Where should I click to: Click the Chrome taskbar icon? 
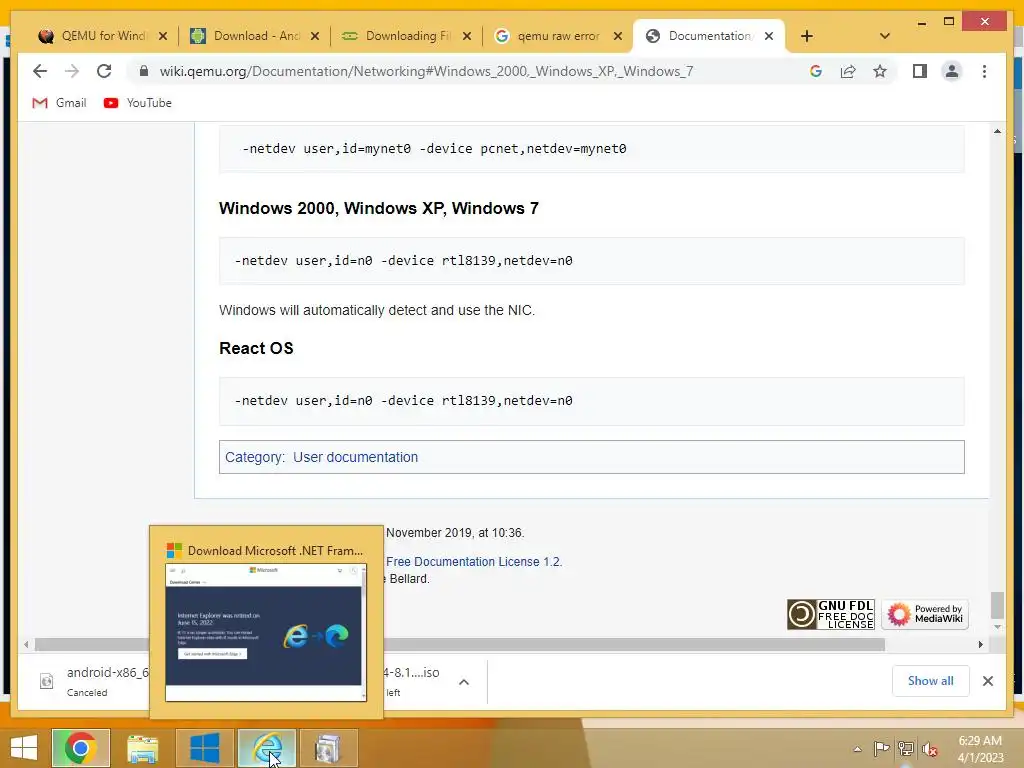point(81,748)
